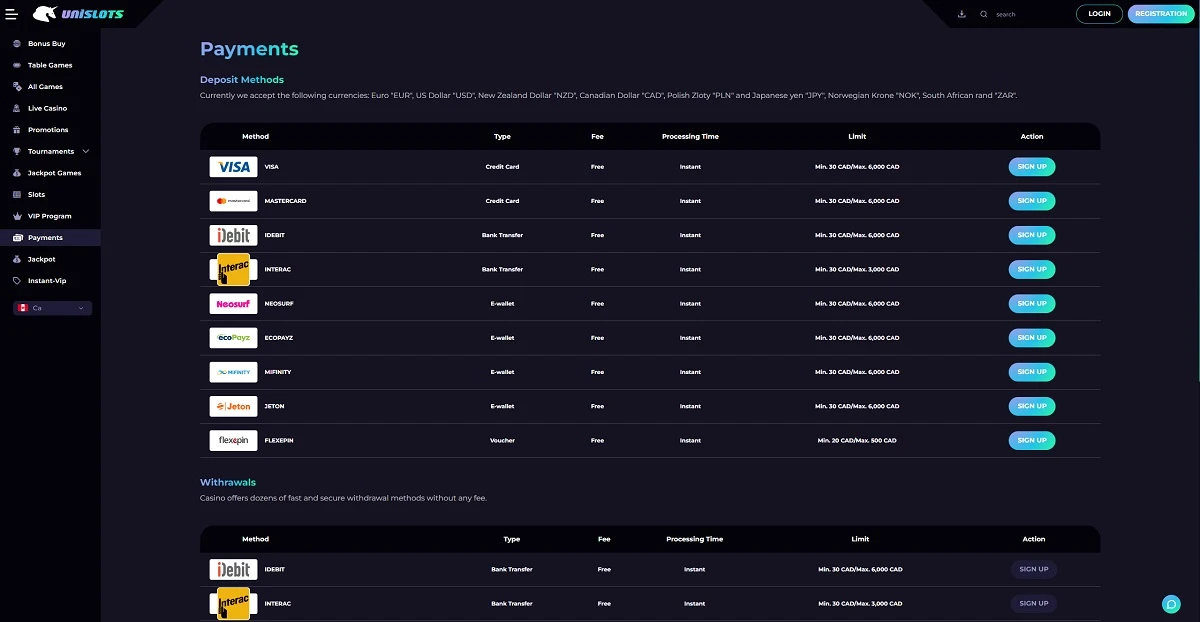Click the "Processing Time" deposit table header
This screenshot has height=622, width=1200.
coord(690,136)
